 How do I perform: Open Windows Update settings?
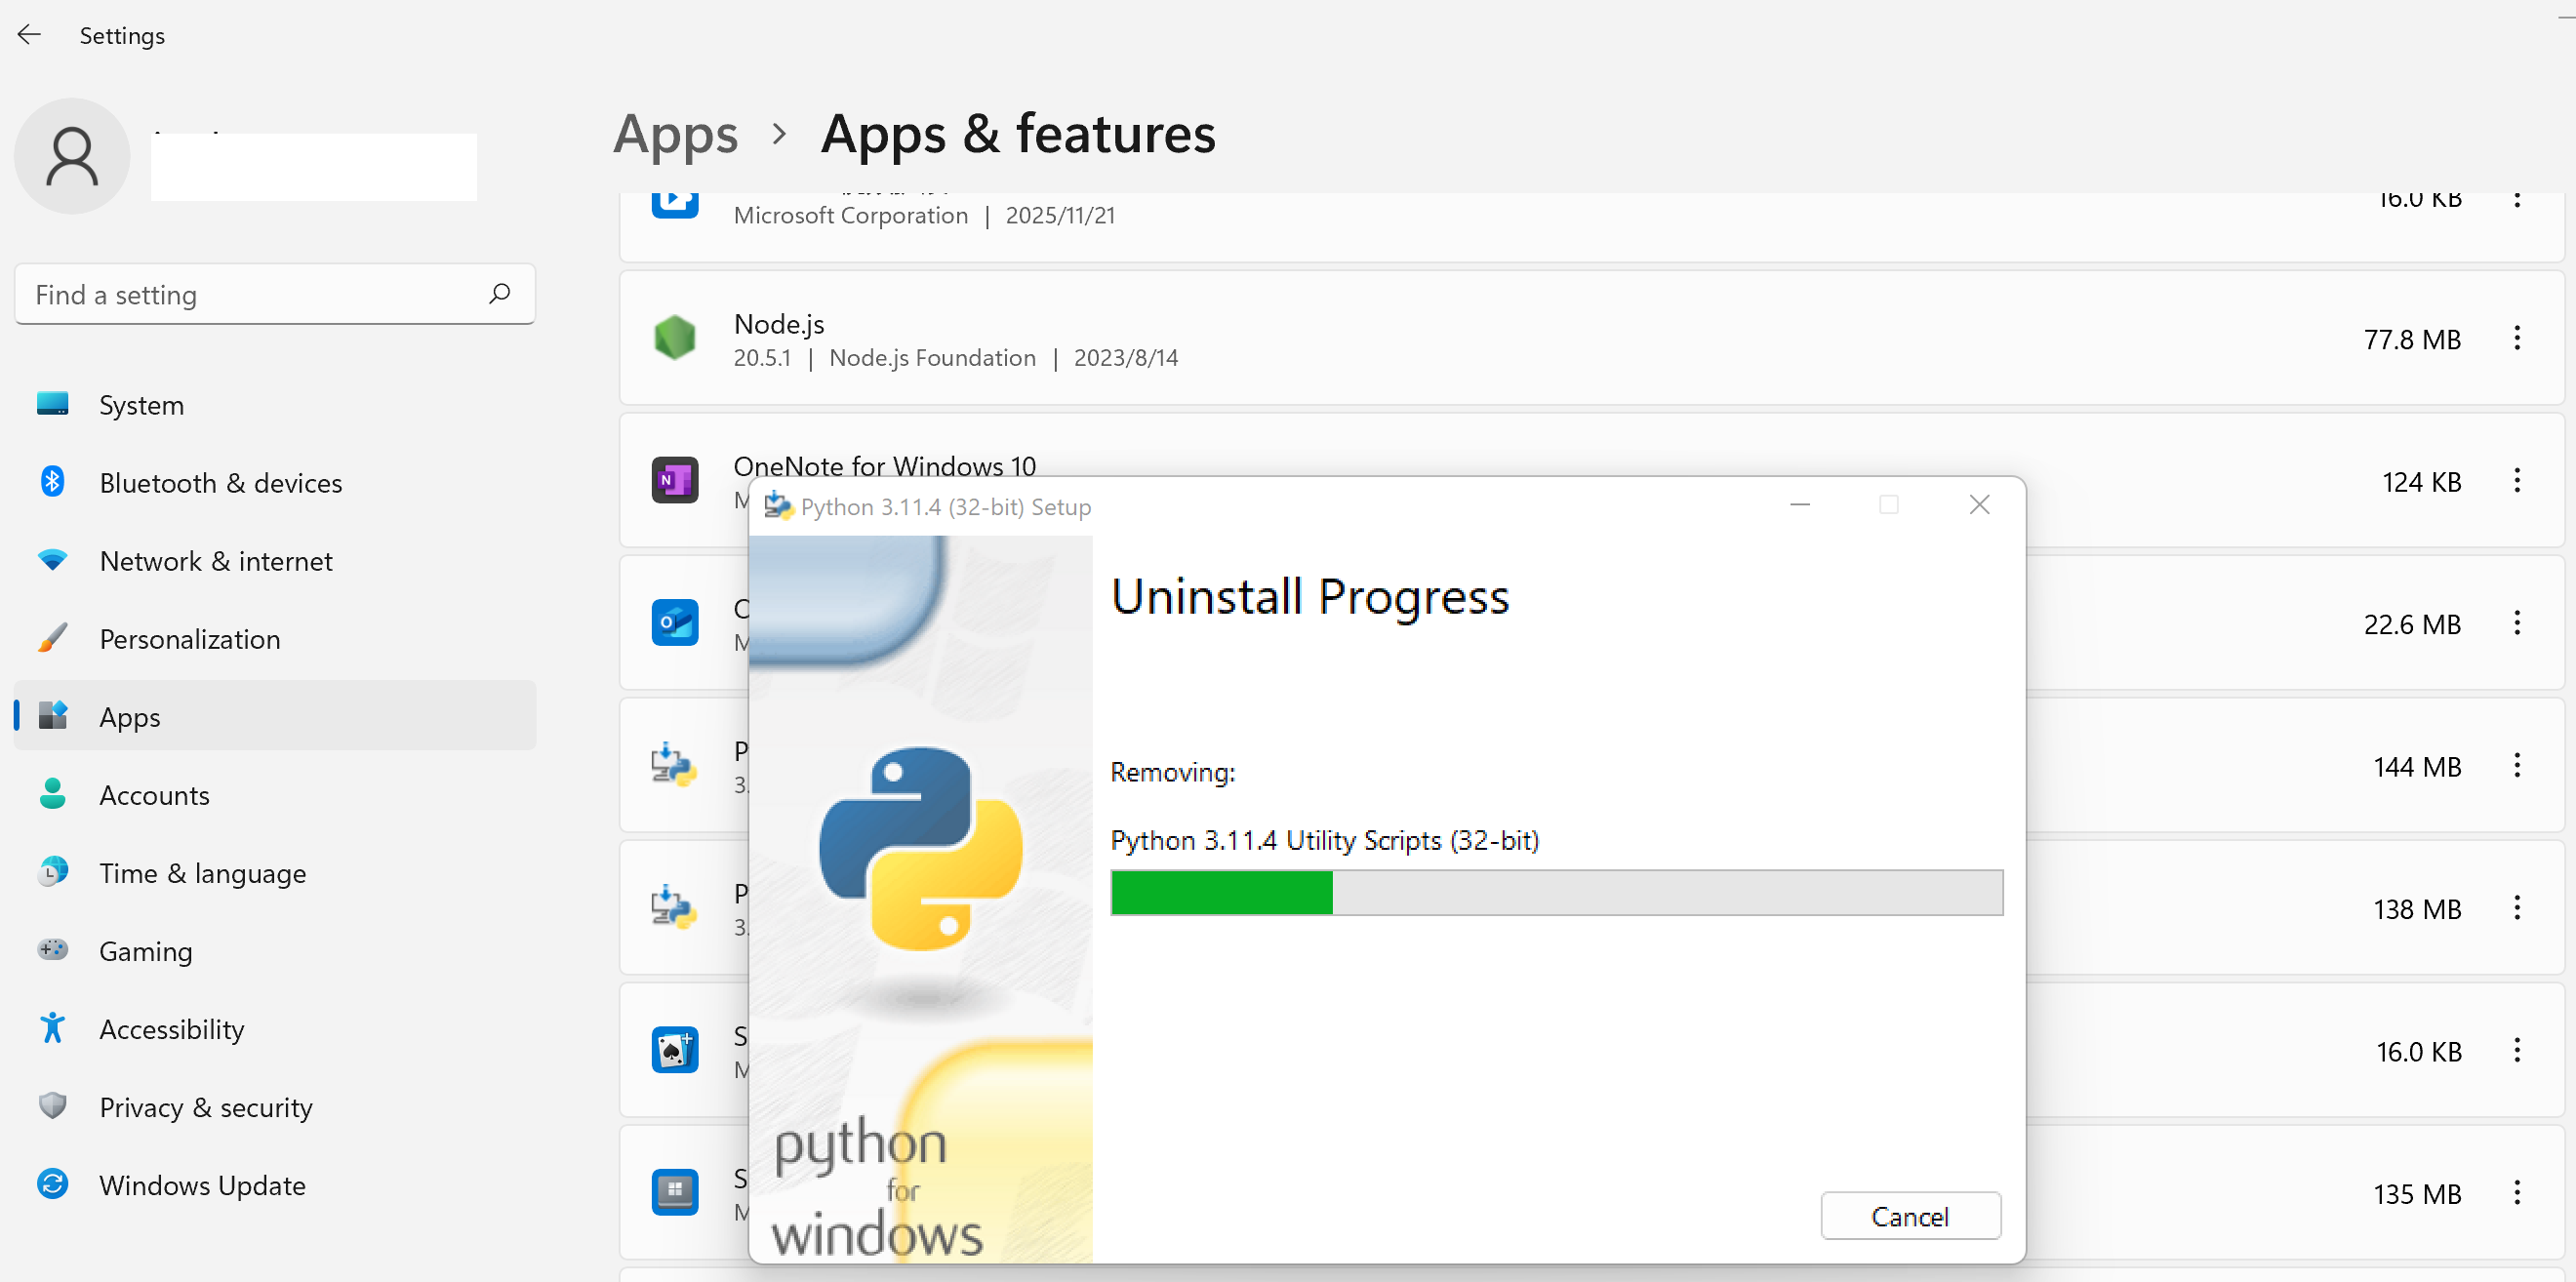275,1185
